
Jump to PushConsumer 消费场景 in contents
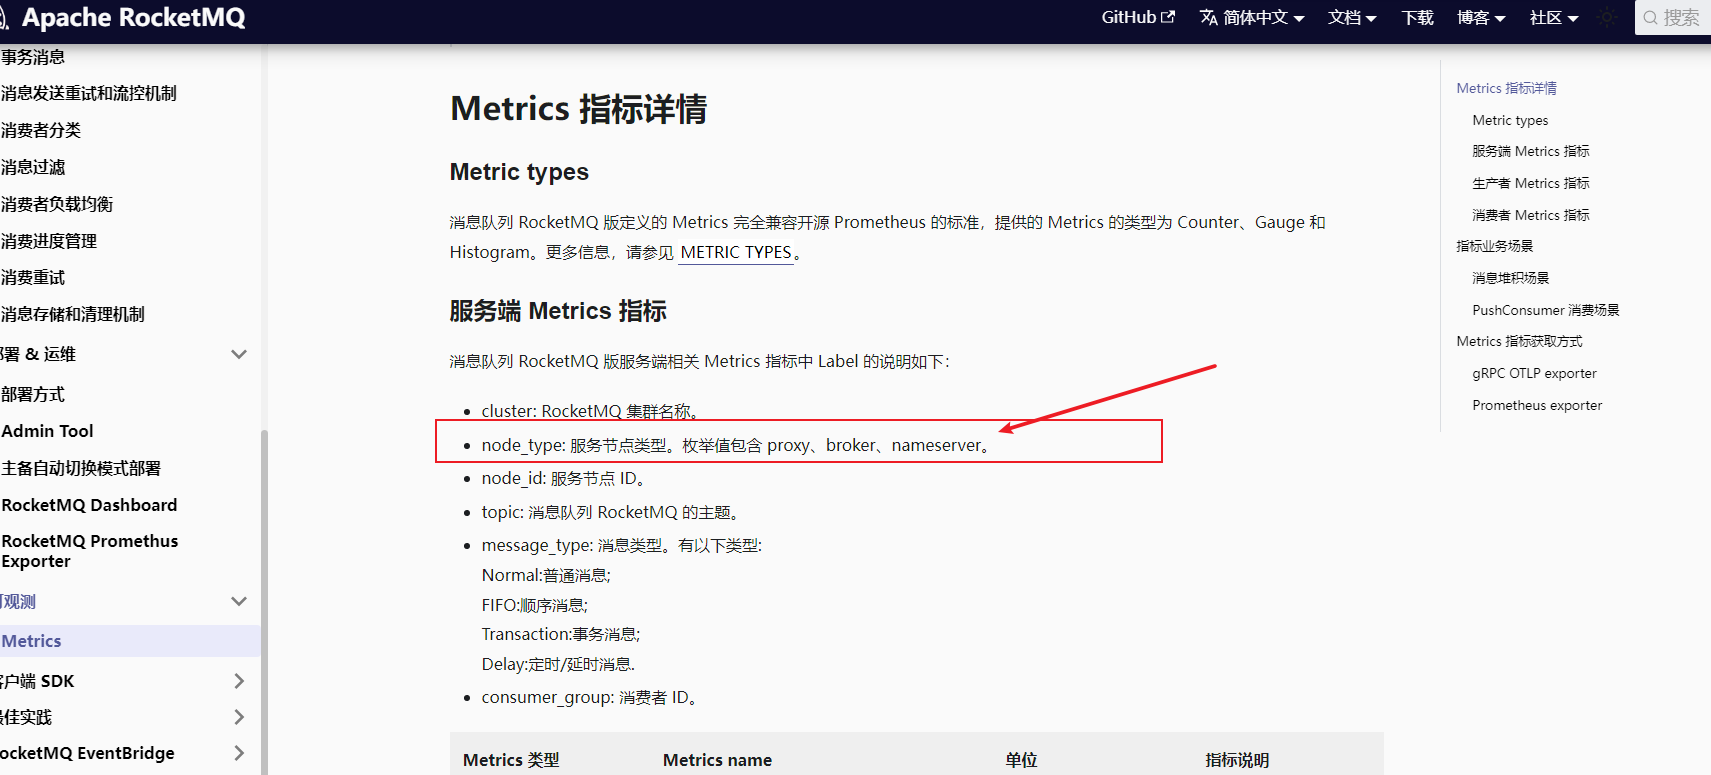click(x=1546, y=310)
